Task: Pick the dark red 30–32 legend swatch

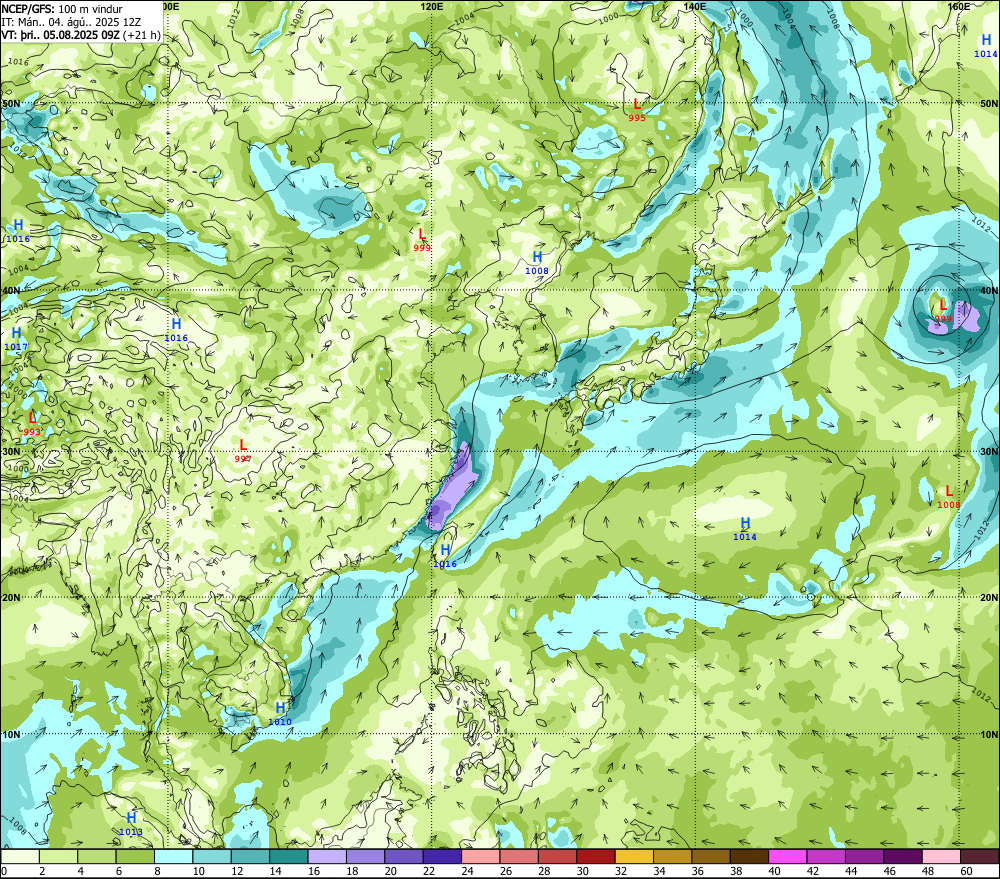Action: (x=596, y=857)
